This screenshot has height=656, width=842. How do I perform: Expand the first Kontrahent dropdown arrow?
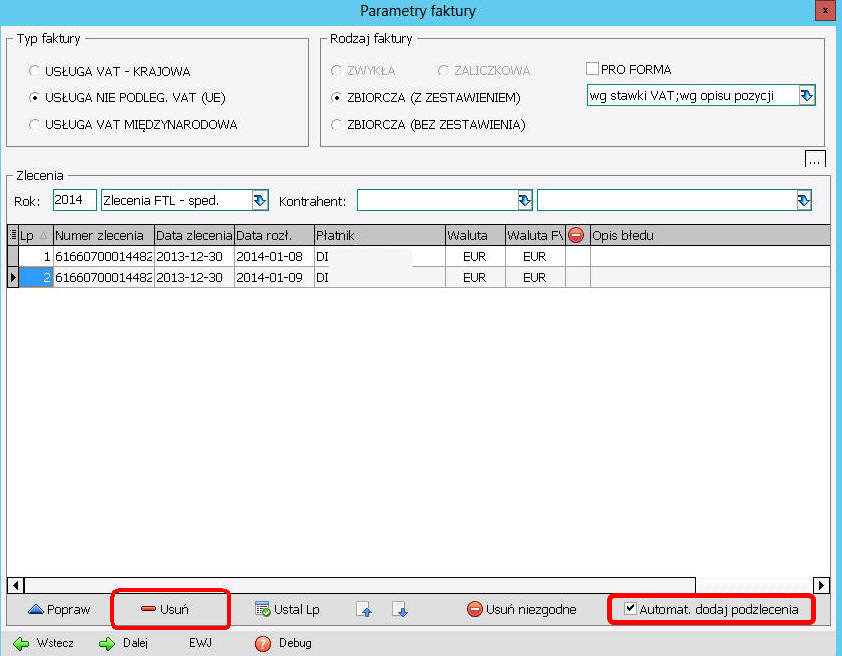point(525,200)
